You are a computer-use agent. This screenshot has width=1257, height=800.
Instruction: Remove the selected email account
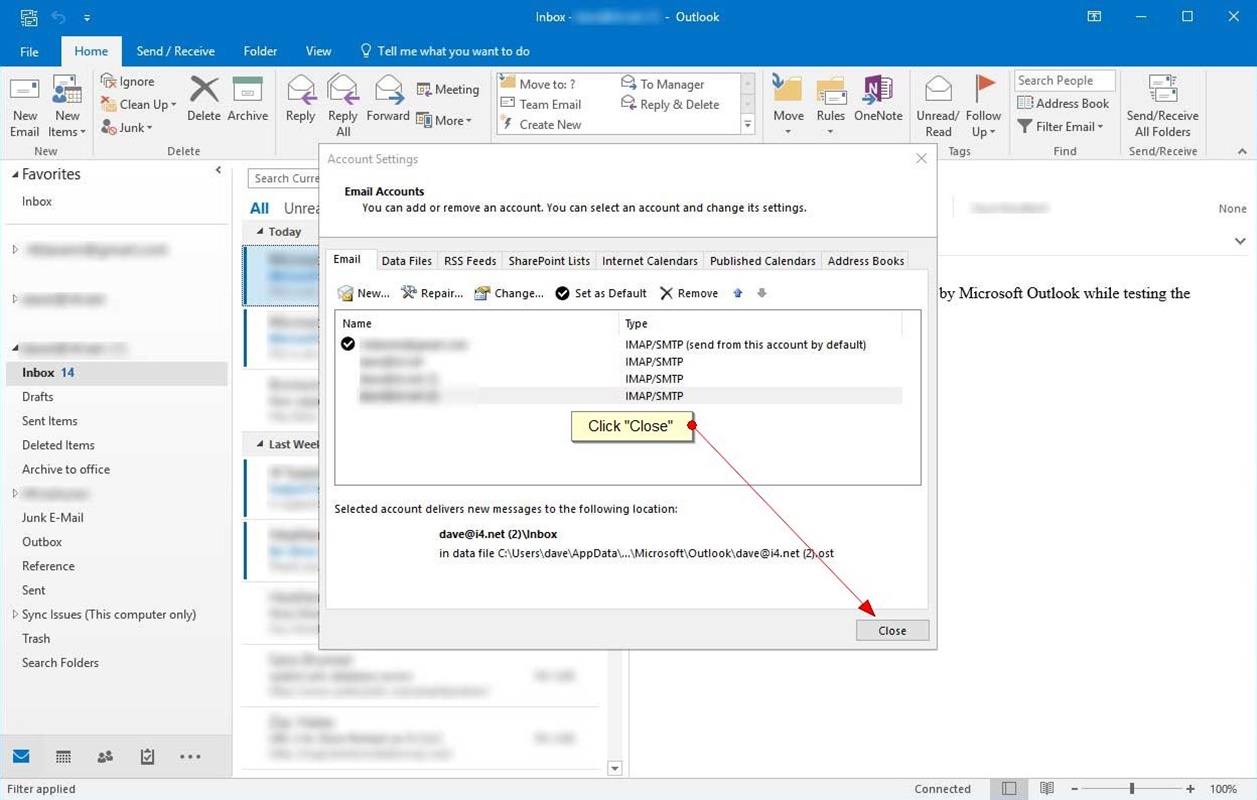689,293
